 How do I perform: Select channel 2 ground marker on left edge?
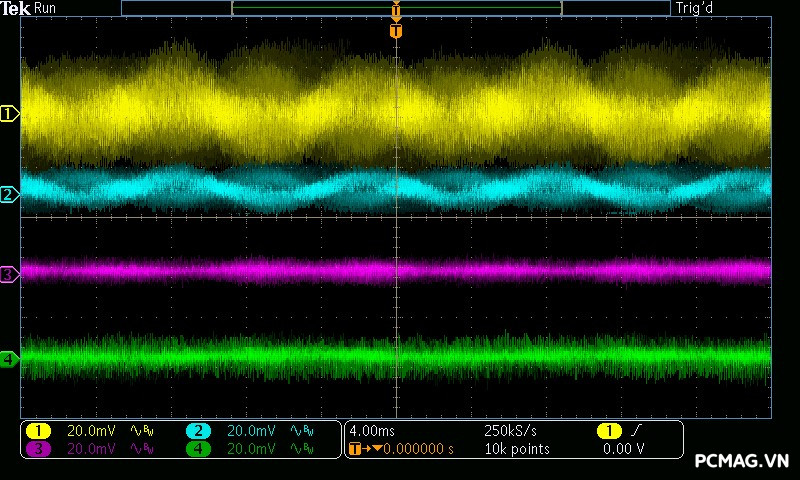point(10,194)
